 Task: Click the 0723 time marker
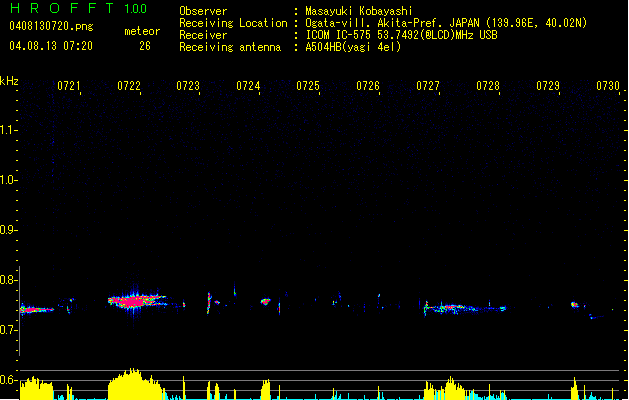[x=188, y=86]
